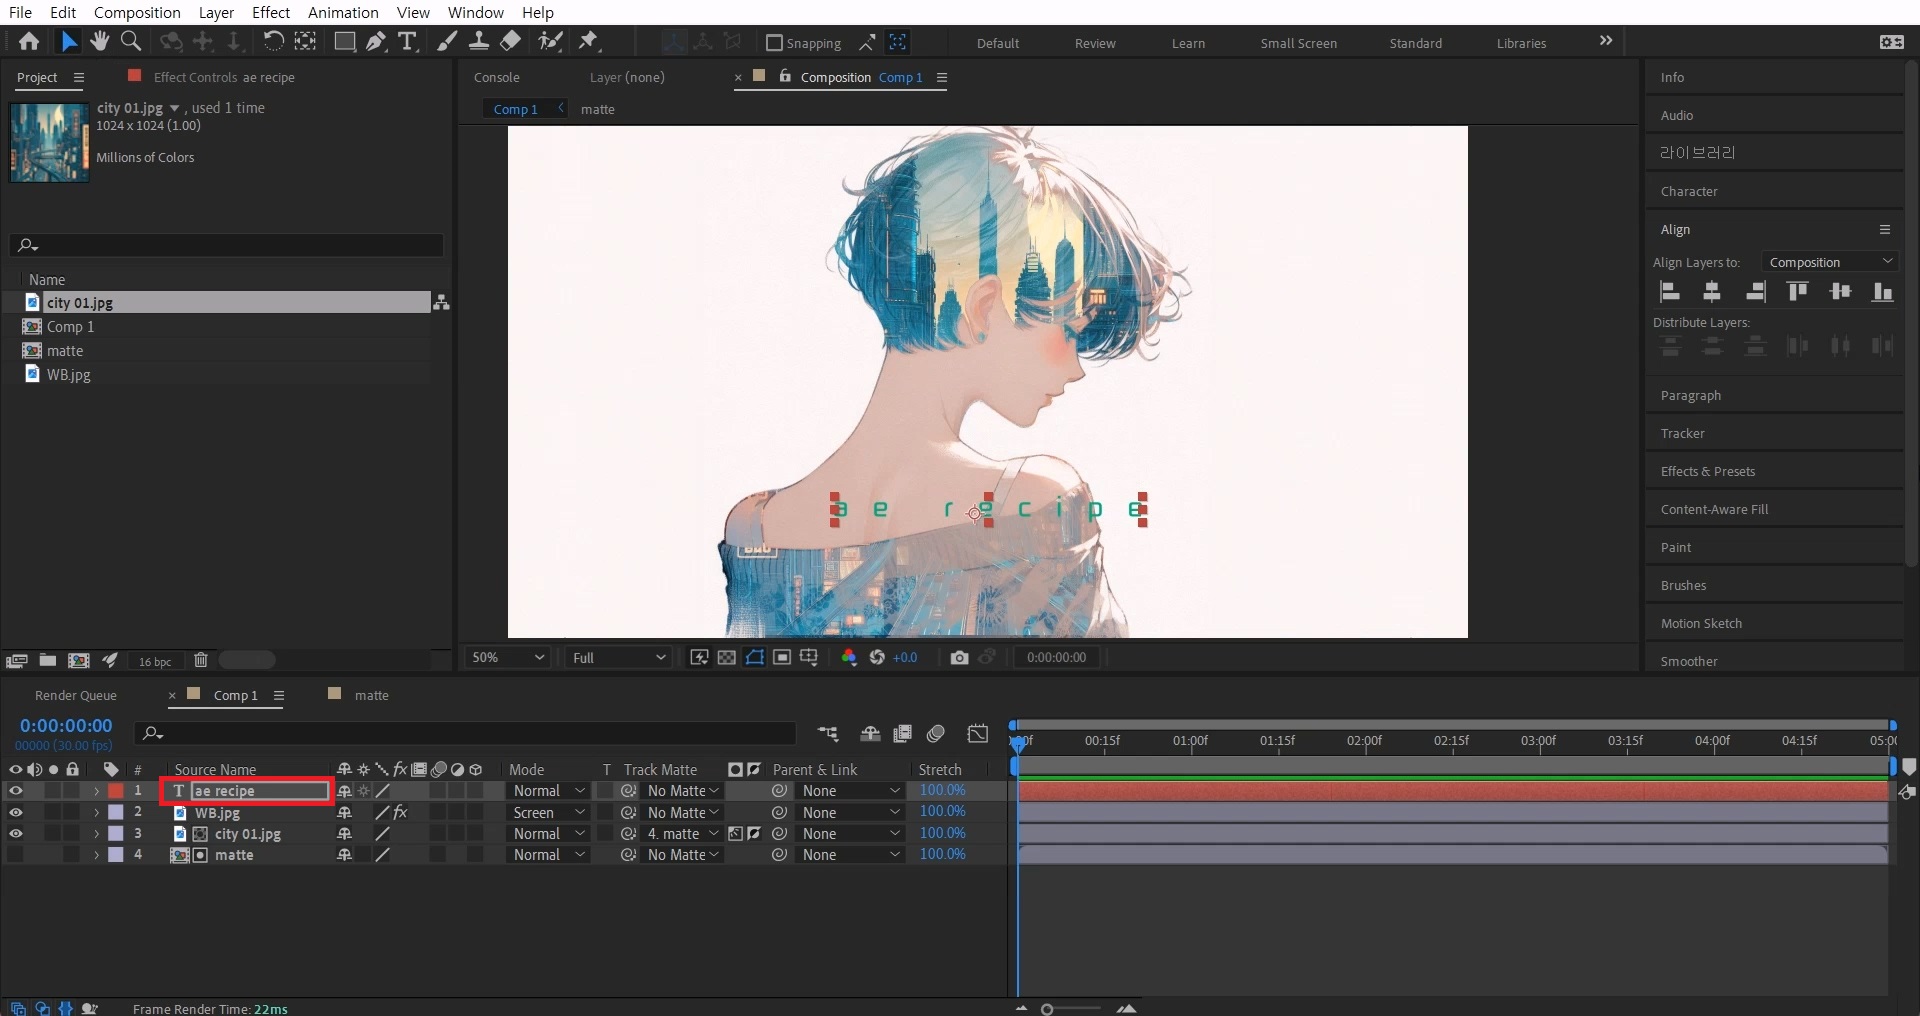1920x1016 pixels.
Task: Click Create New Composition icon in Project panel
Action: pos(79,660)
